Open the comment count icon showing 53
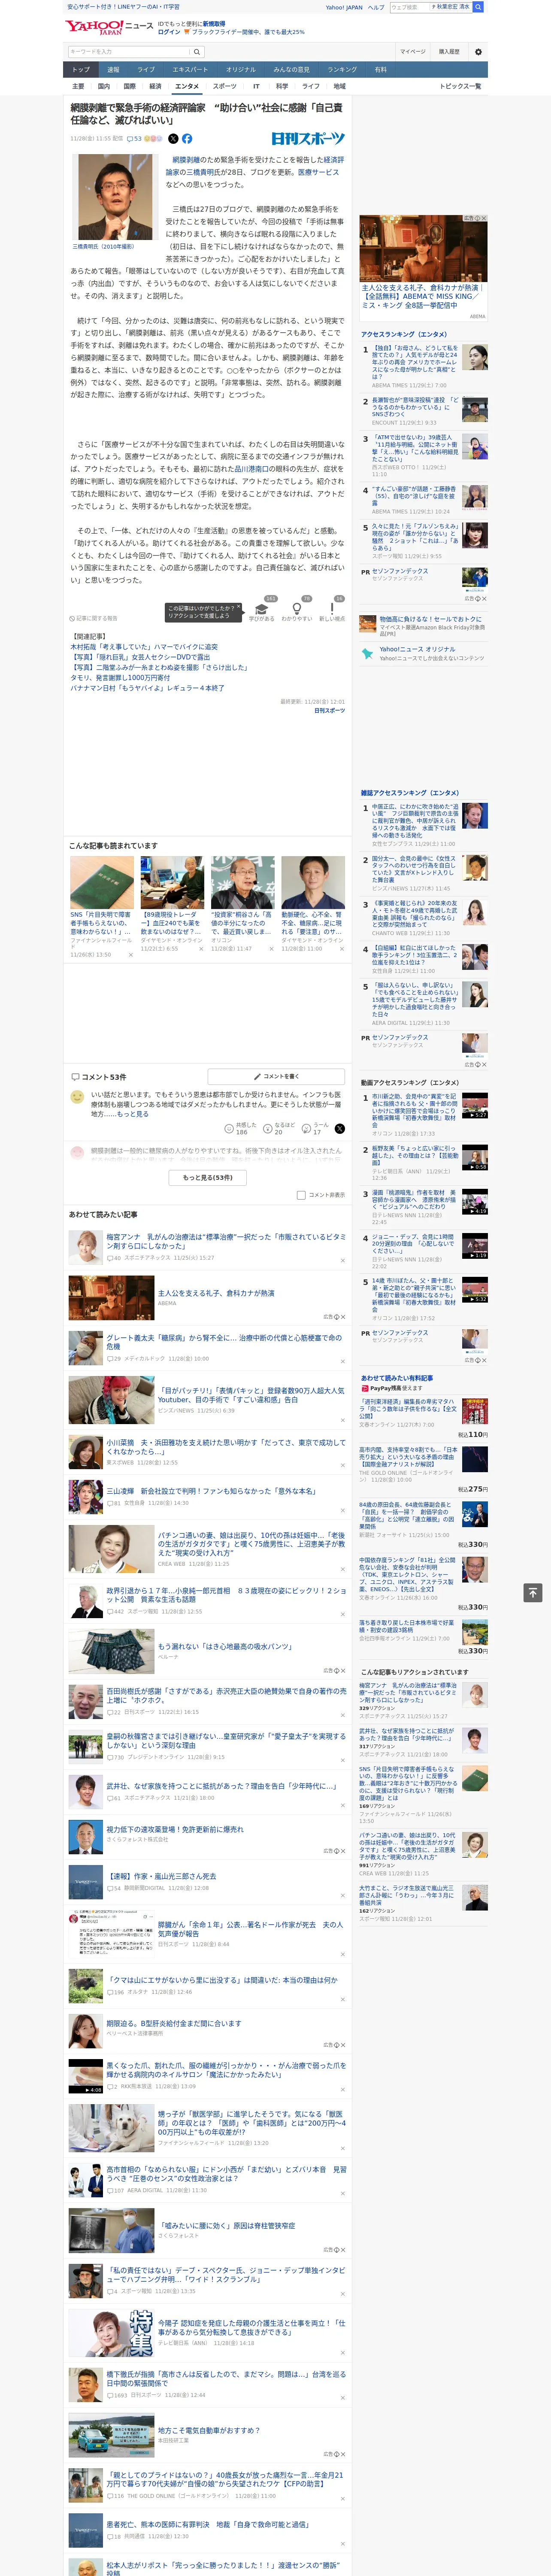This screenshot has width=551, height=2576. coord(133,139)
